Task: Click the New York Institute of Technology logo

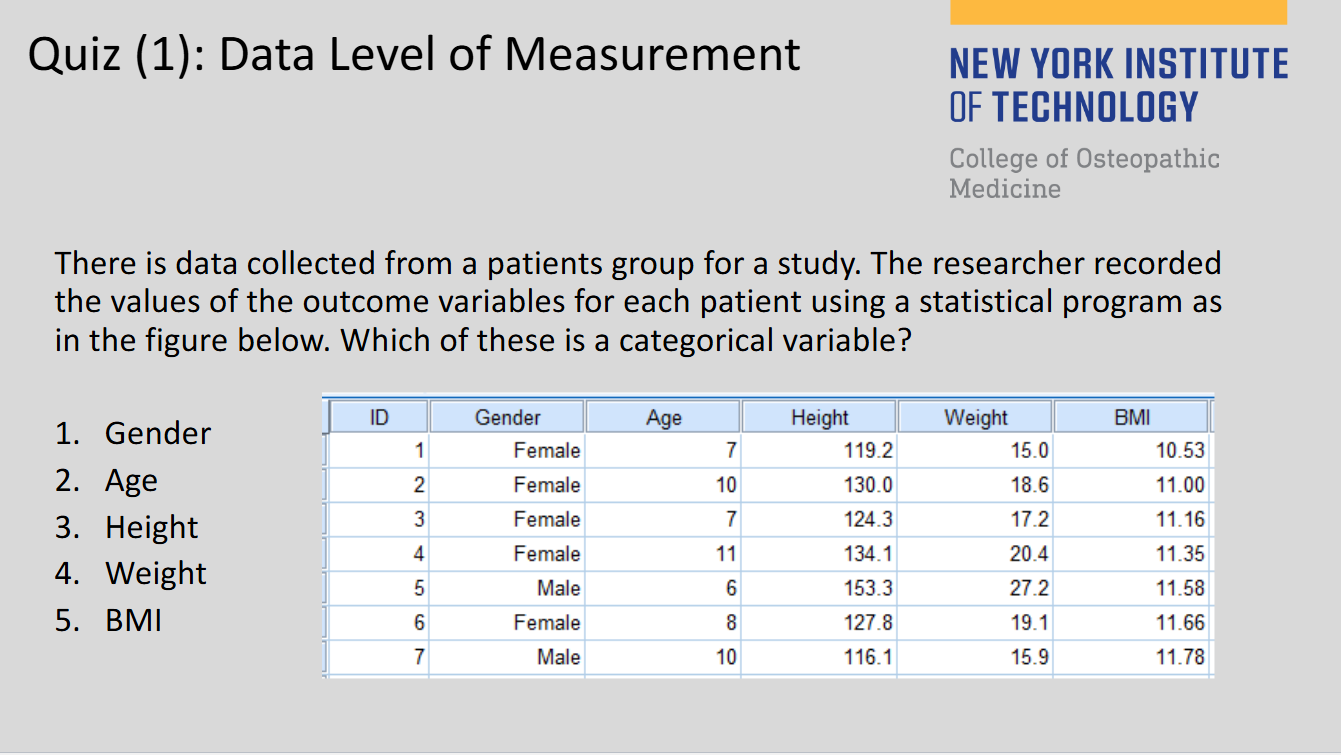Action: click(1118, 85)
